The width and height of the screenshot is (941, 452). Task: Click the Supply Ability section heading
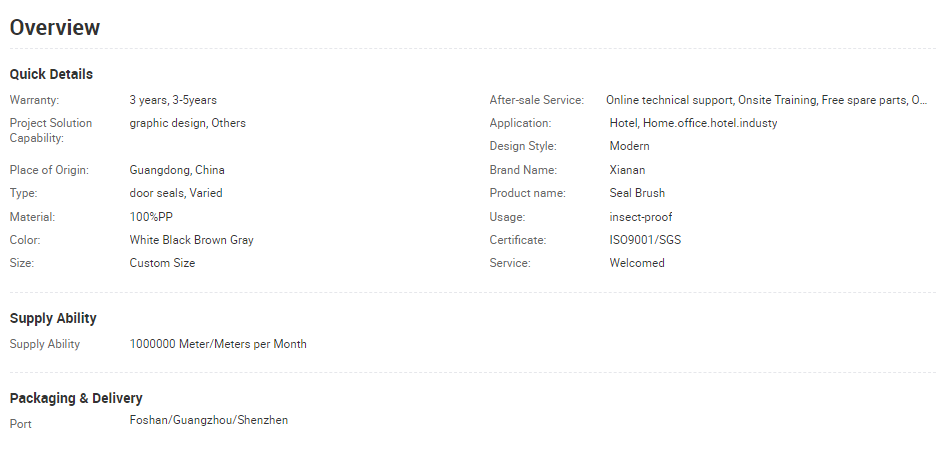pyautogui.click(x=53, y=318)
